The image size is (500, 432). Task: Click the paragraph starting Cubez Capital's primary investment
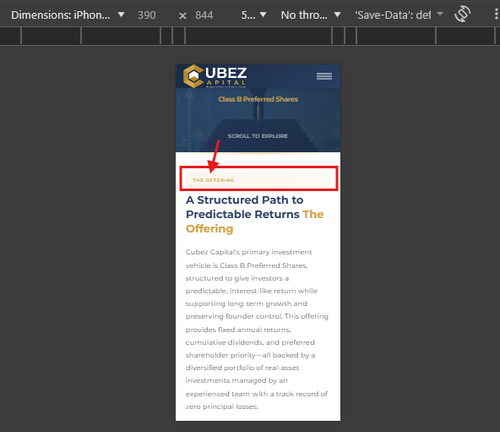(x=257, y=329)
